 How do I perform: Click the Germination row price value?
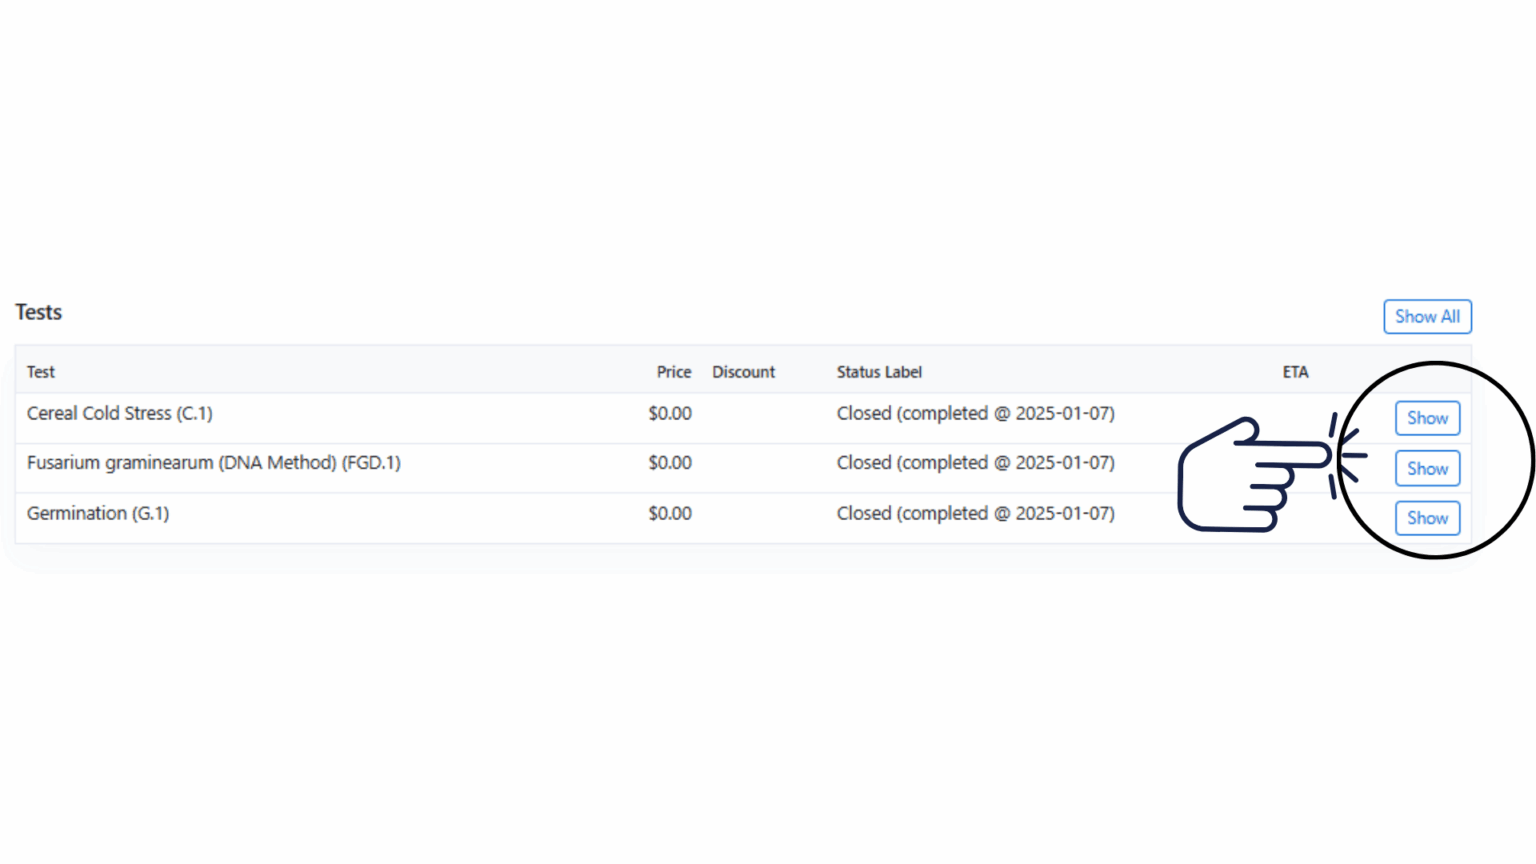[670, 513]
